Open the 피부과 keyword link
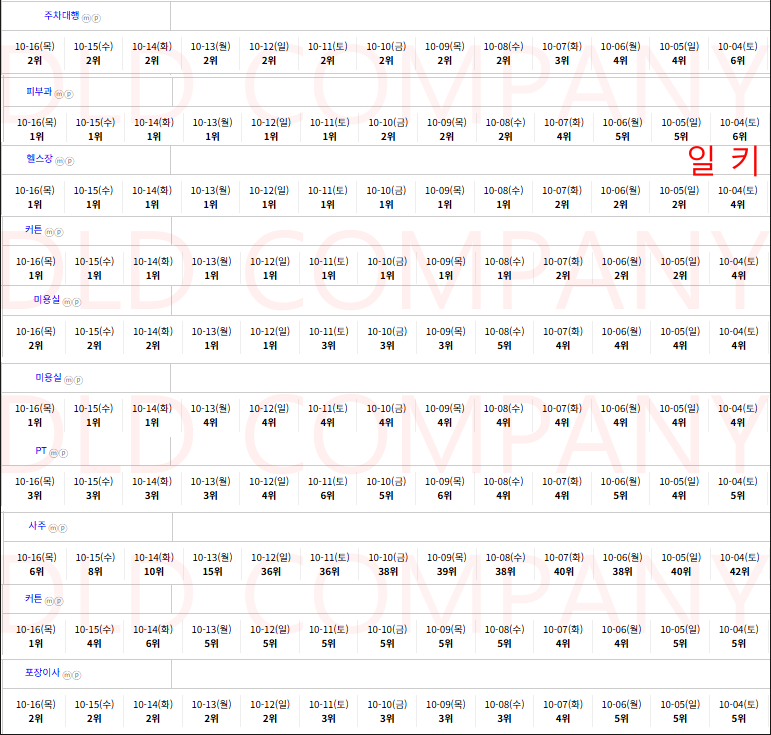Viewport: 771px width, 735px height. click(39, 91)
